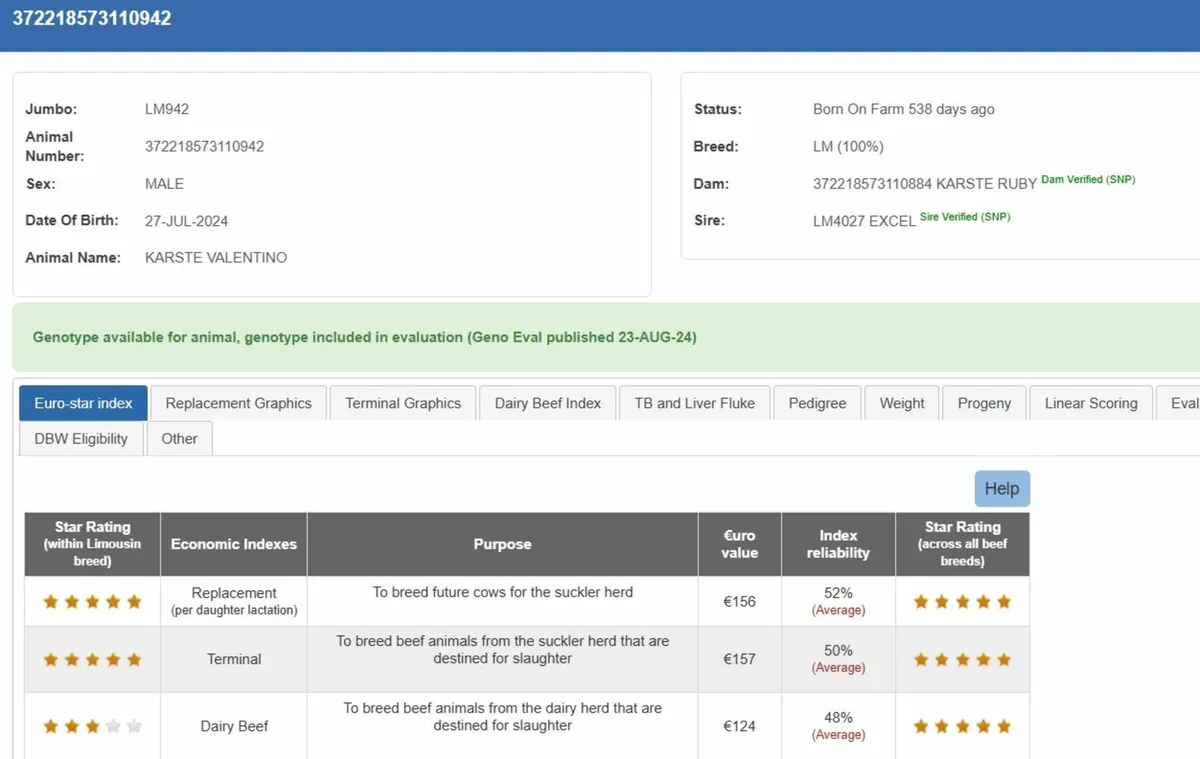
Task: Select the Euro-star index tab
Action: [83, 403]
